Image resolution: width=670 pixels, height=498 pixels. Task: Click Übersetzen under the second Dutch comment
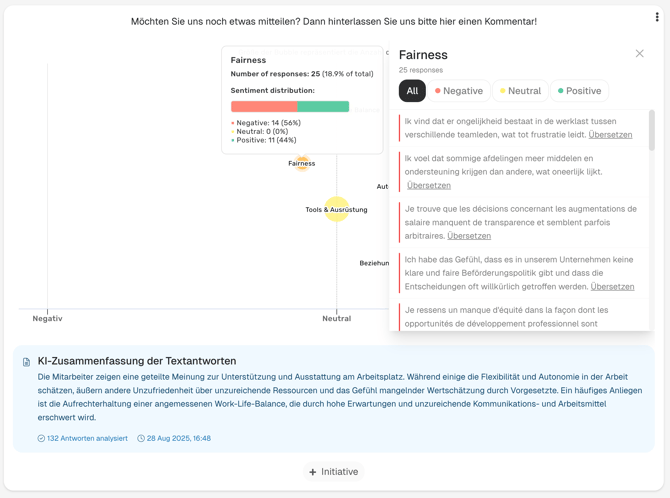[429, 185]
